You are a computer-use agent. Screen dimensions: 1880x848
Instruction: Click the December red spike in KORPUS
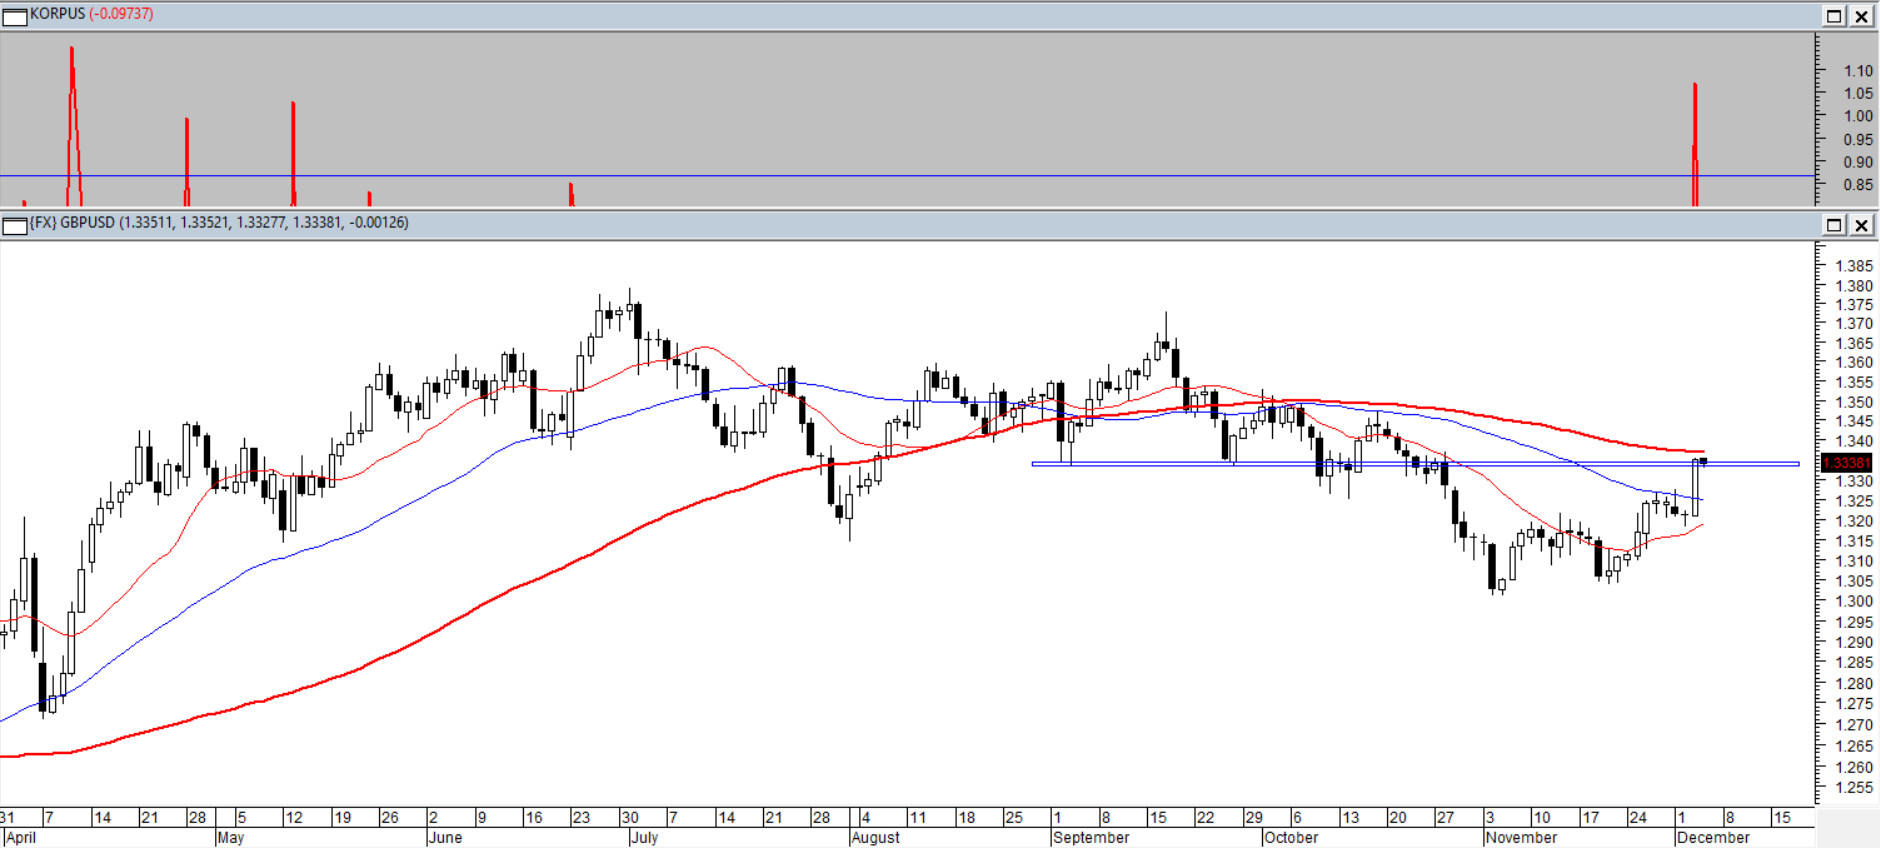tap(1695, 130)
